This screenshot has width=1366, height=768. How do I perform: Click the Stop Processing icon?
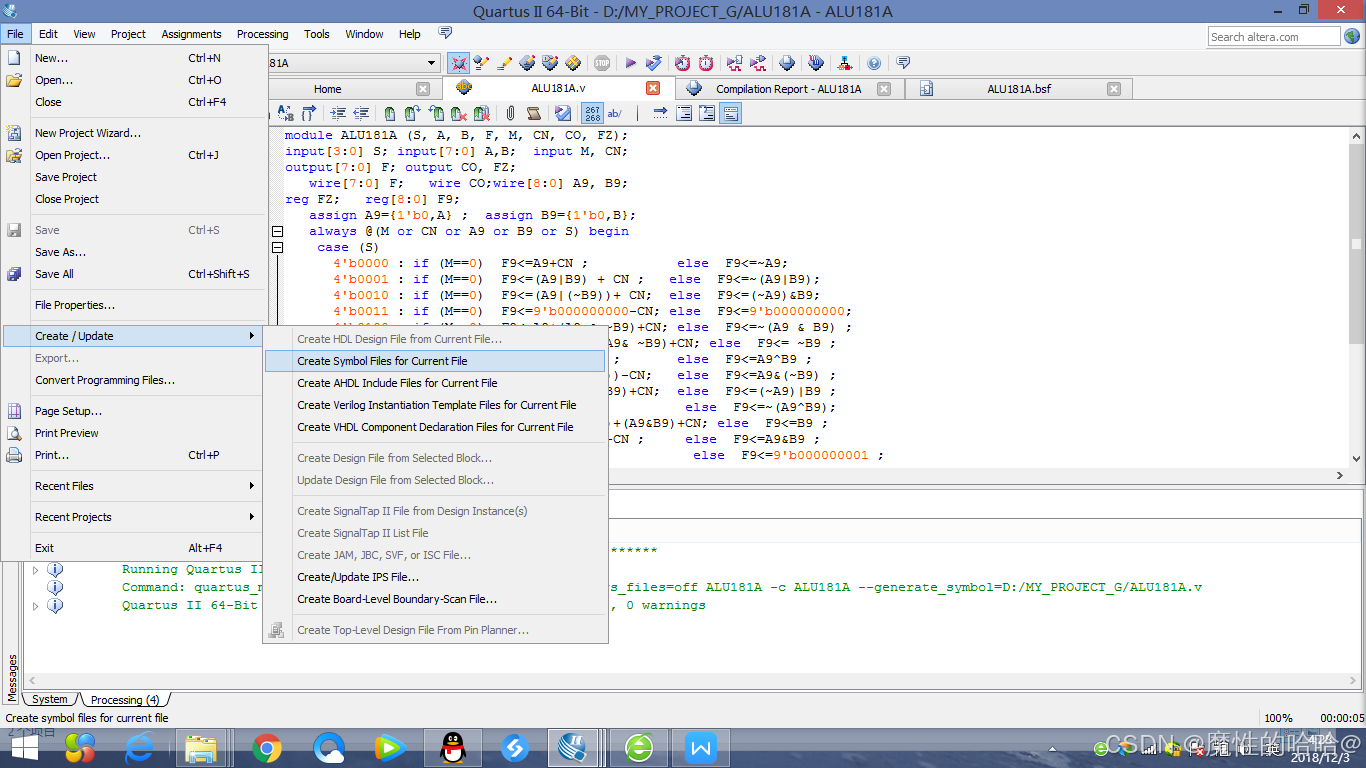(x=601, y=63)
